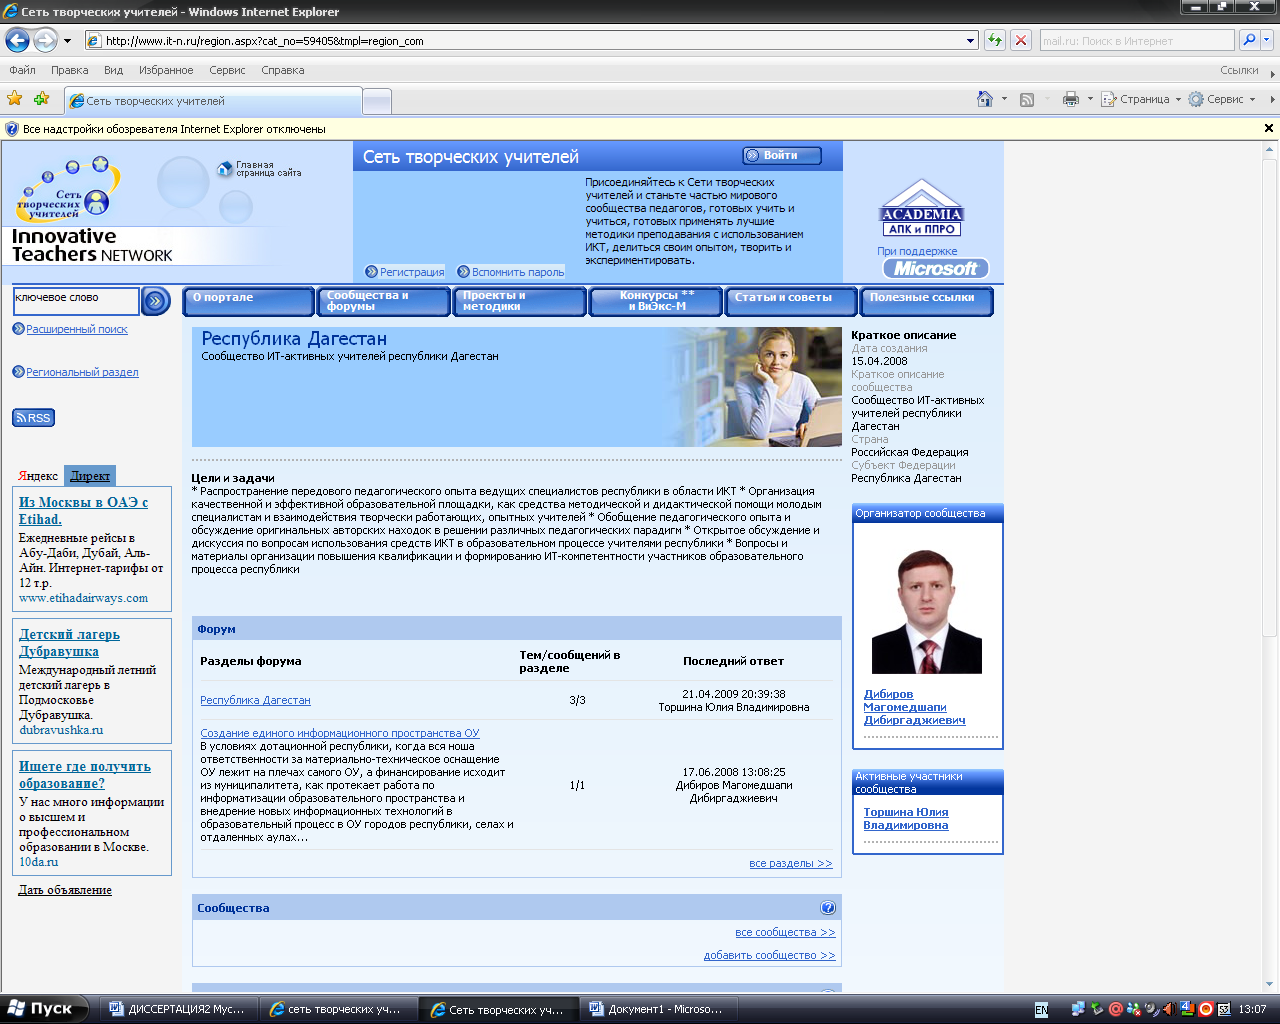
Task: Open the Сервис gear toolbar menu
Action: point(1221,99)
